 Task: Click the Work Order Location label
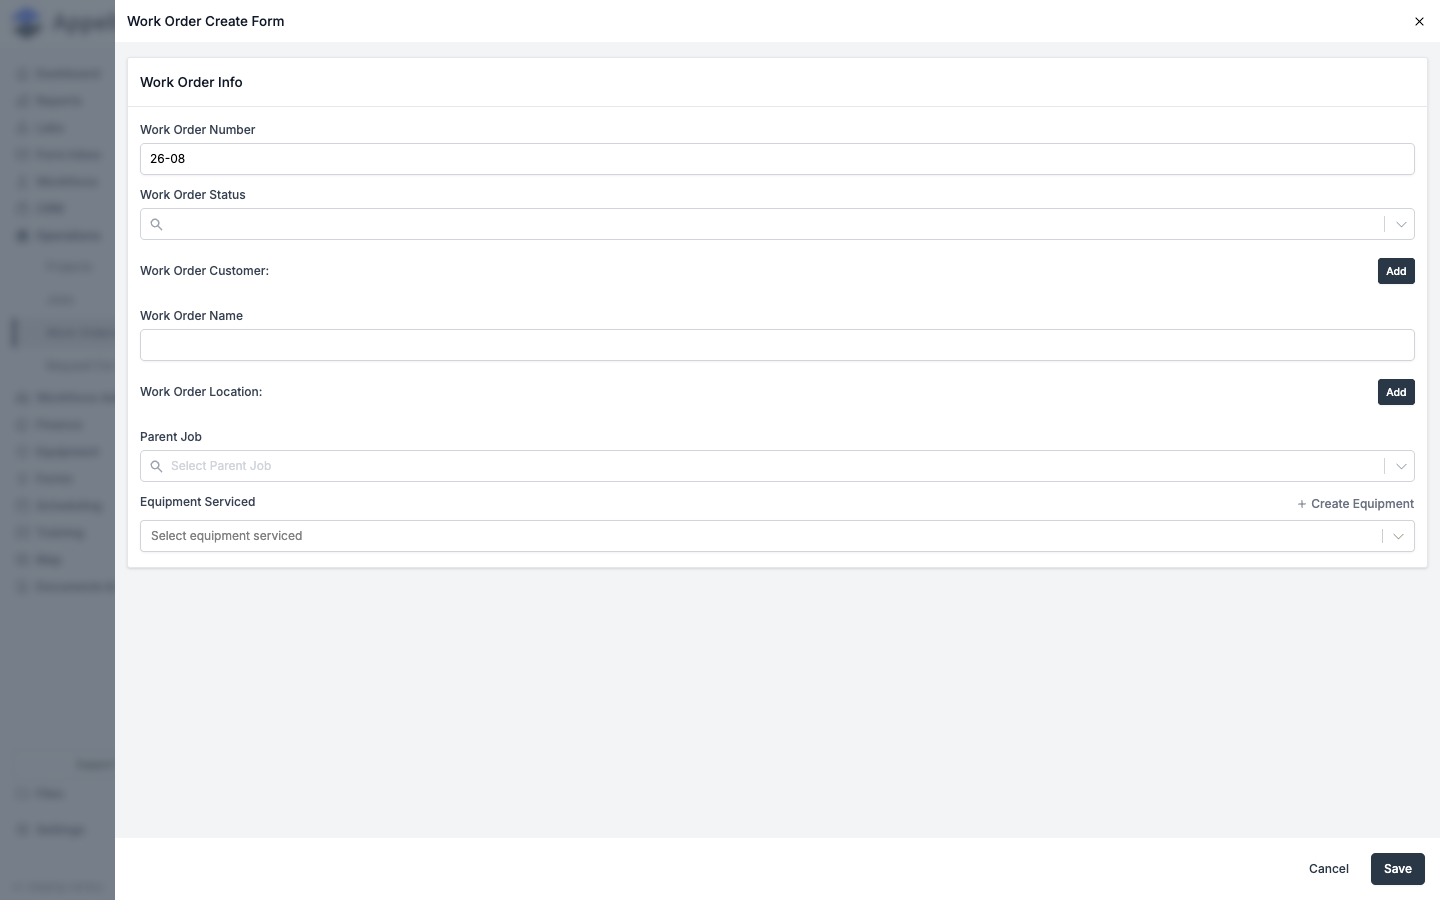201,392
